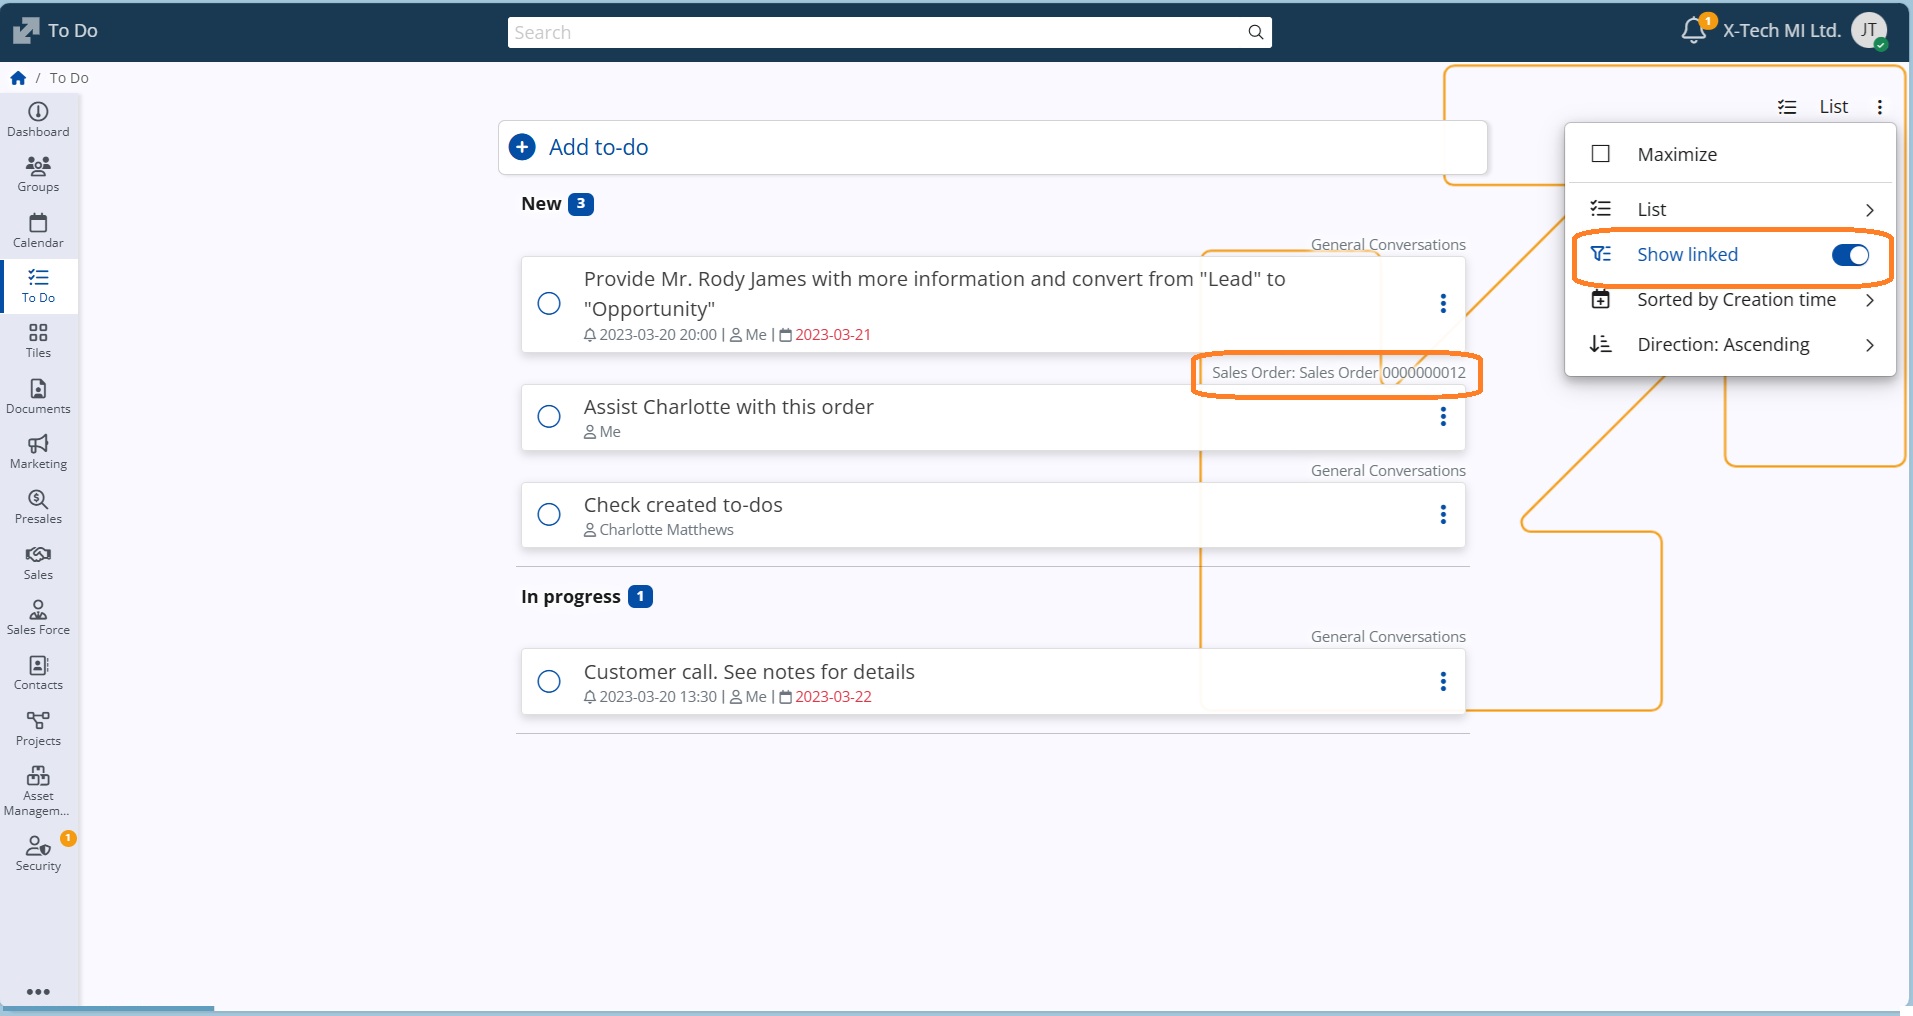Mark Rody James to-do as complete
Screen dimensions: 1913x1016
(549, 303)
